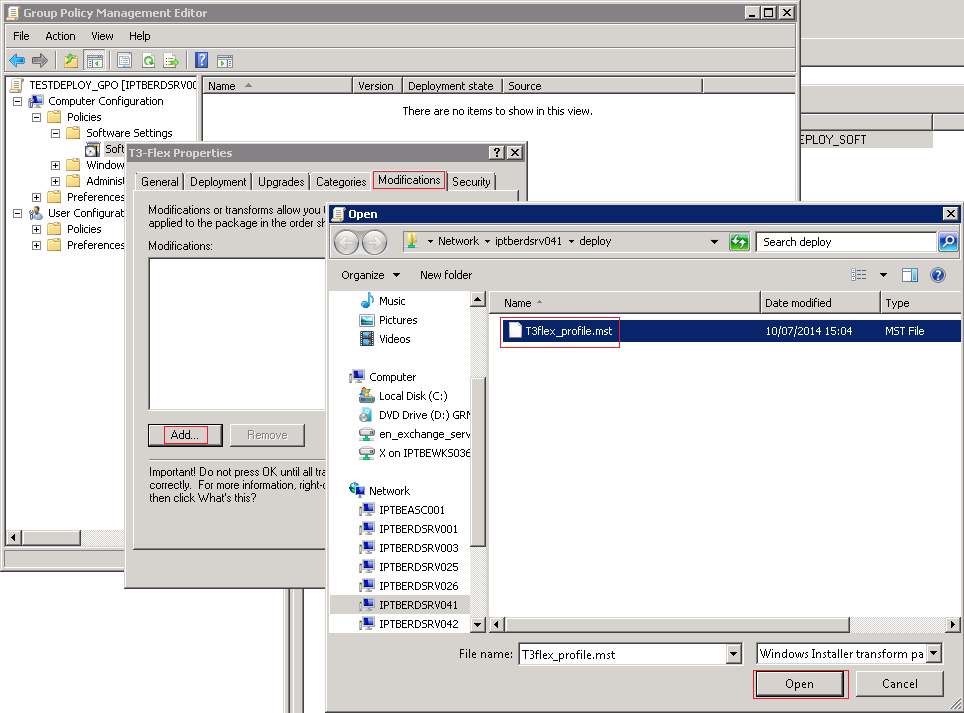Click the console tree horizontal scroll left arrow
This screenshot has width=964, height=713.
(x=13, y=538)
